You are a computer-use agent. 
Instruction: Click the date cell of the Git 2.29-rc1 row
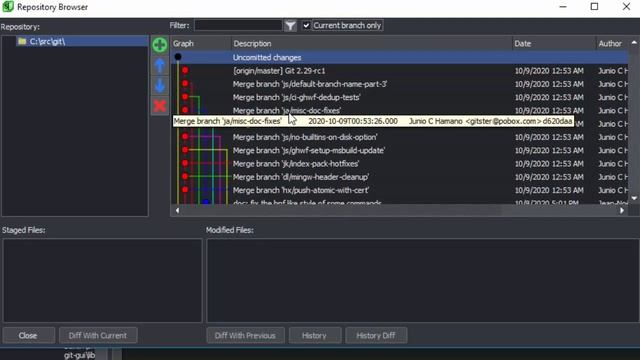coord(549,71)
